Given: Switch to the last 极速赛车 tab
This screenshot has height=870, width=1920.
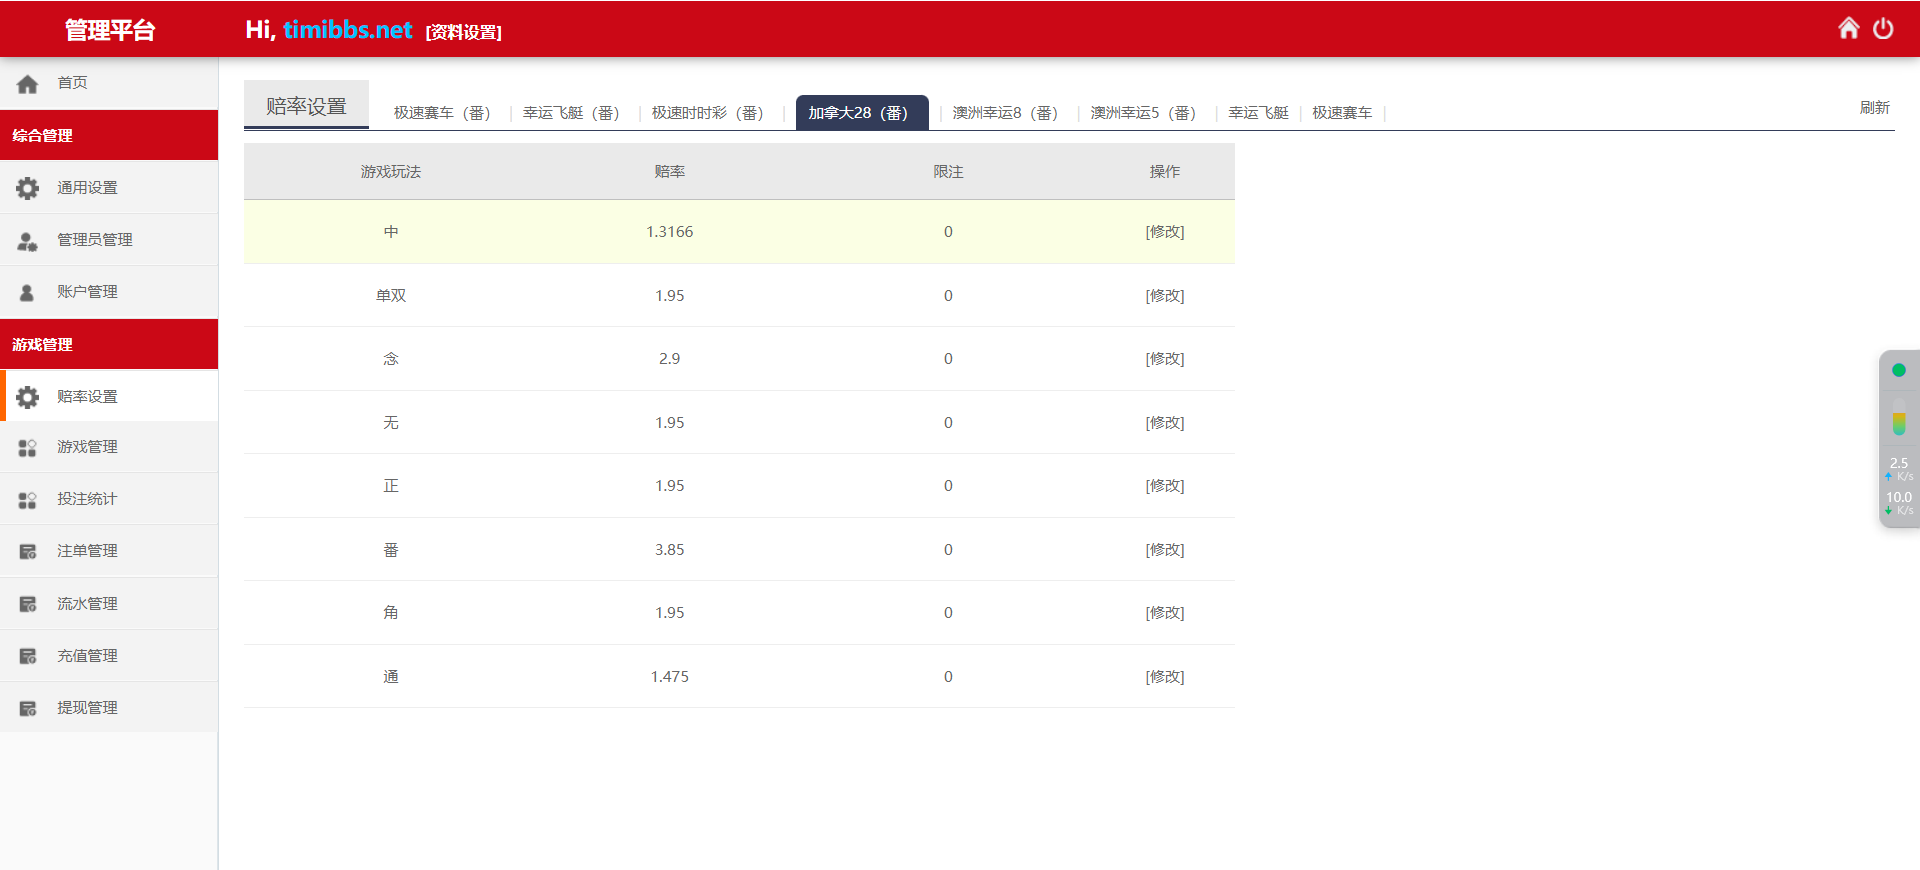Looking at the screenshot, I should 1342,113.
